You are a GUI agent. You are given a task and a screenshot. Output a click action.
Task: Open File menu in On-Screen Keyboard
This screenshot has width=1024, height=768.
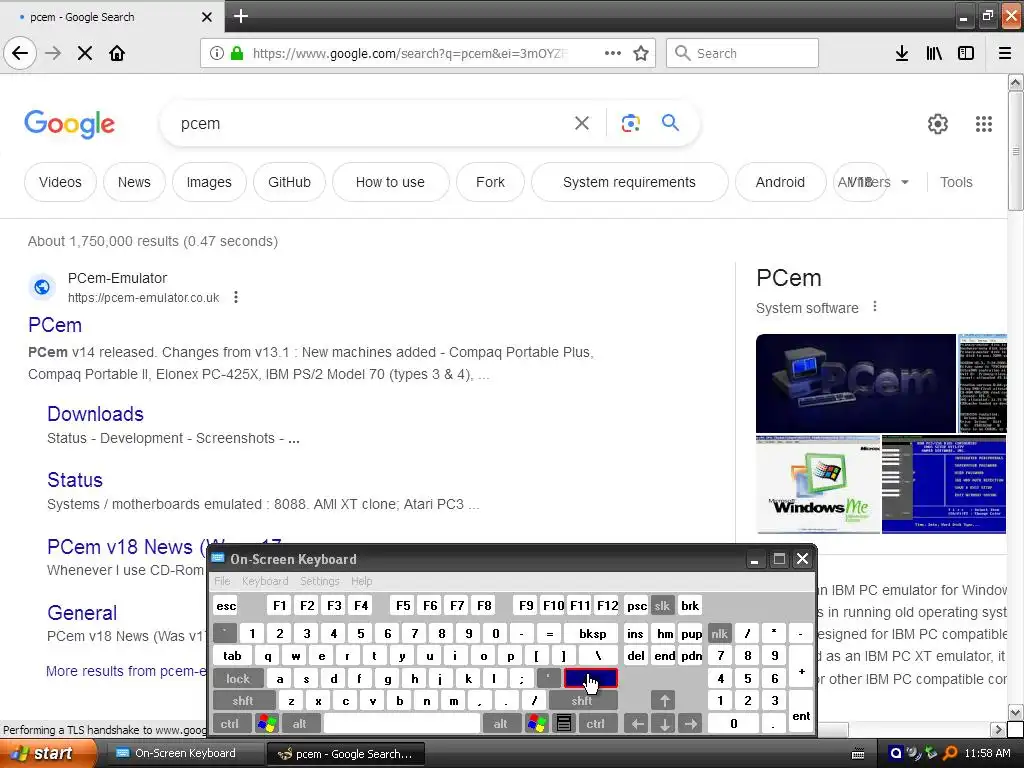pyautogui.click(x=222, y=581)
